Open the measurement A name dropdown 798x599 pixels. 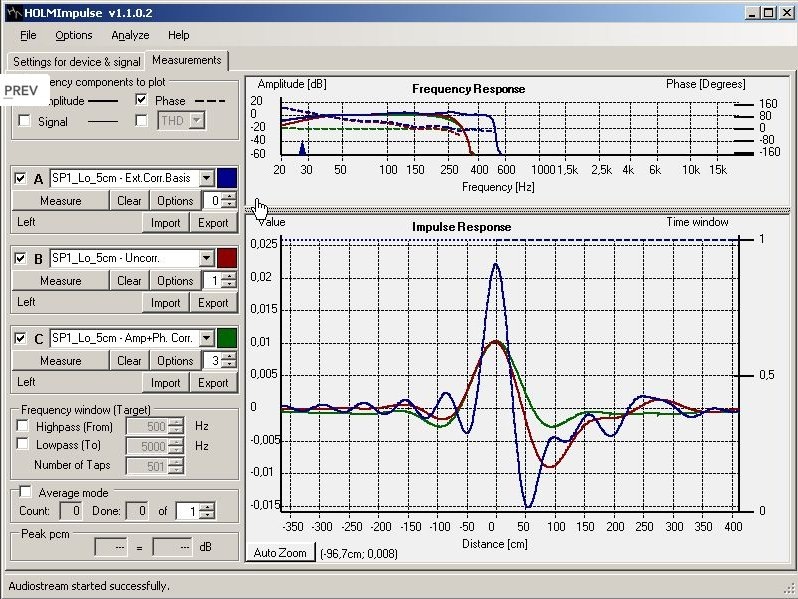206,178
